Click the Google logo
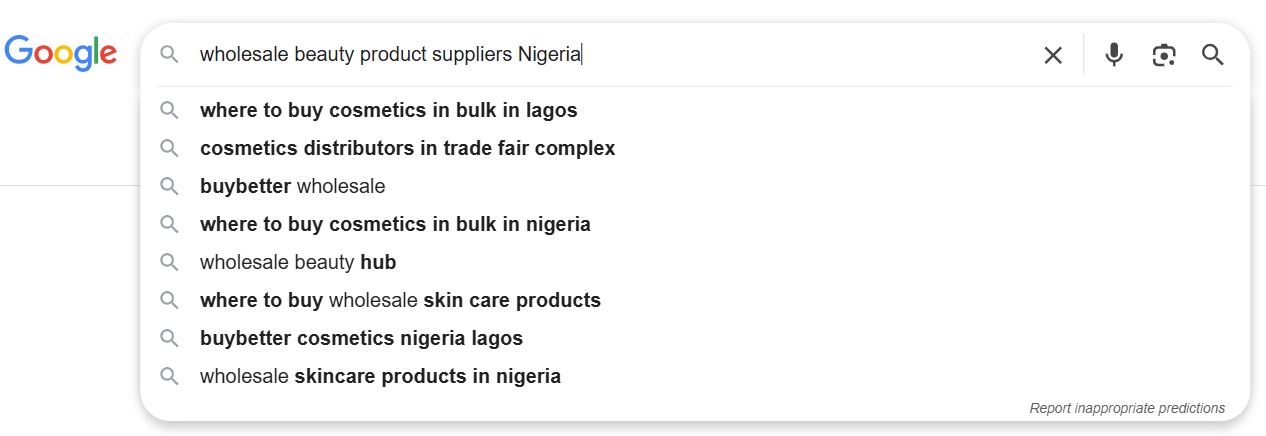 tap(61, 52)
